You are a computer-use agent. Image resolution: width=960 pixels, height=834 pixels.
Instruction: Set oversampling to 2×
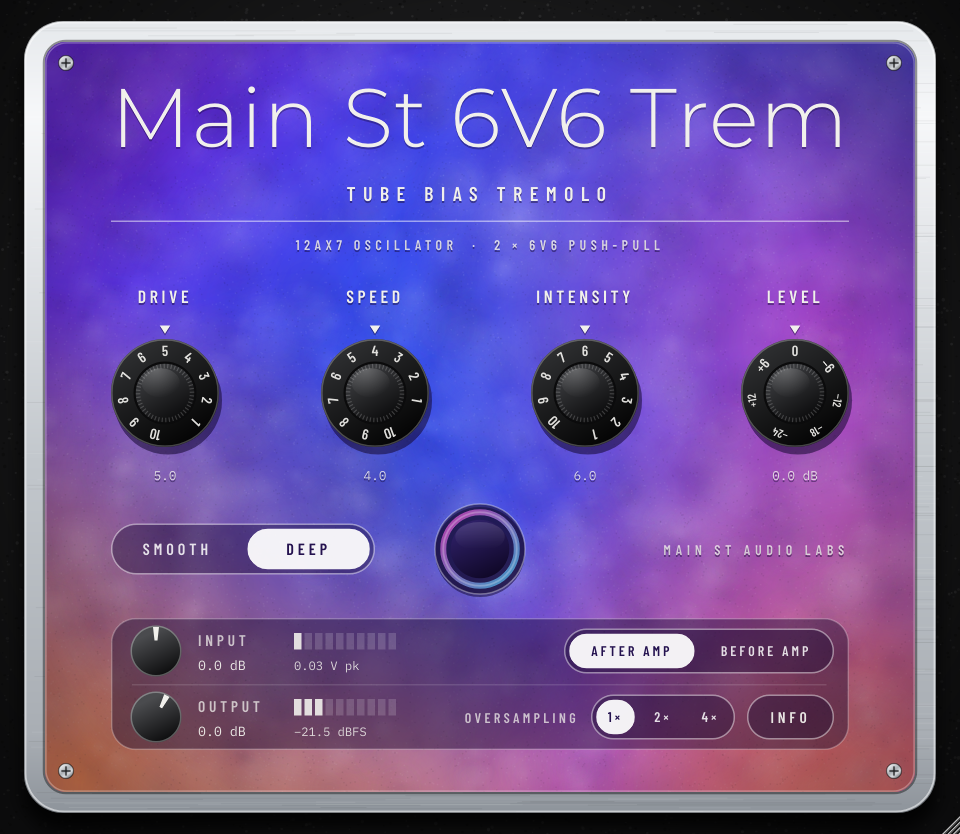661,717
